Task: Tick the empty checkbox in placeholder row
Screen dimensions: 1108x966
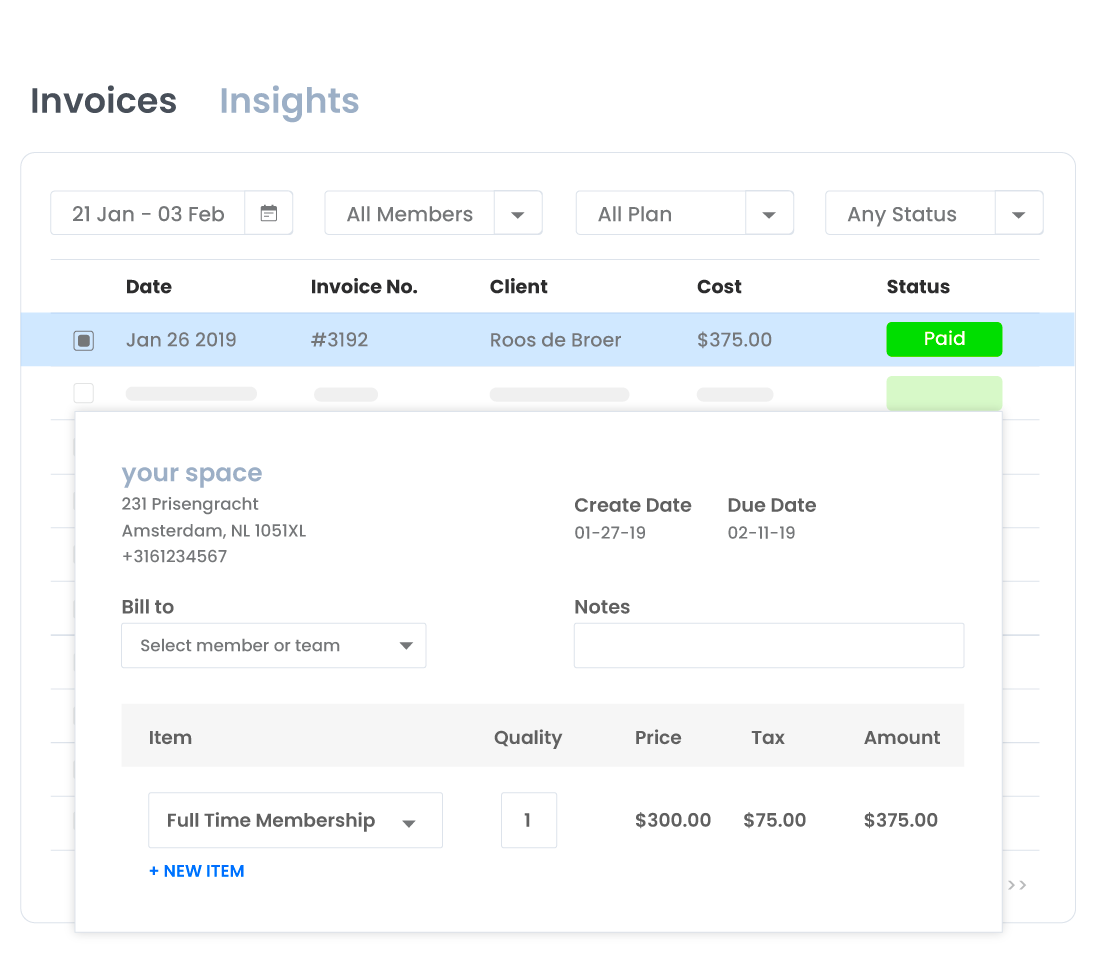Action: tap(83, 393)
